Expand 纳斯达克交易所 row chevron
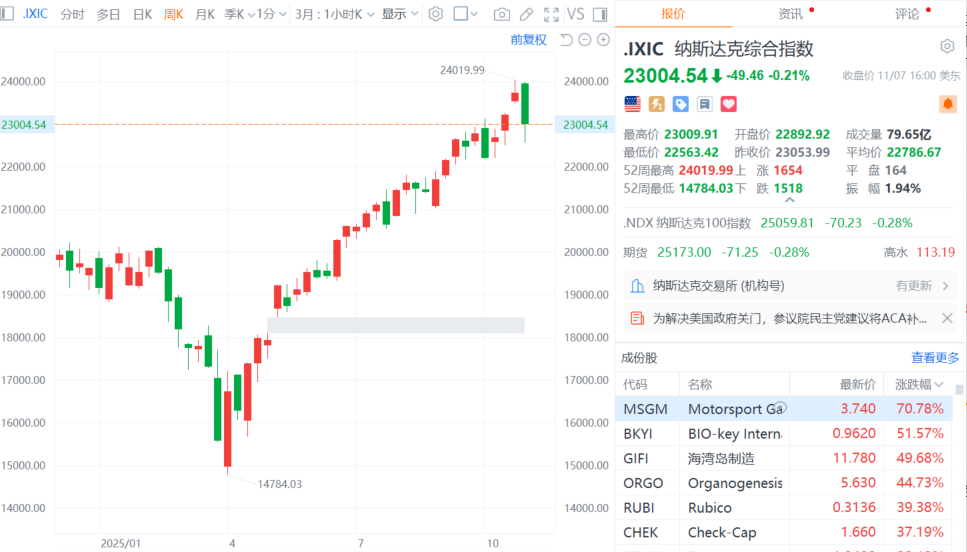967x552 pixels. pyautogui.click(x=945, y=286)
